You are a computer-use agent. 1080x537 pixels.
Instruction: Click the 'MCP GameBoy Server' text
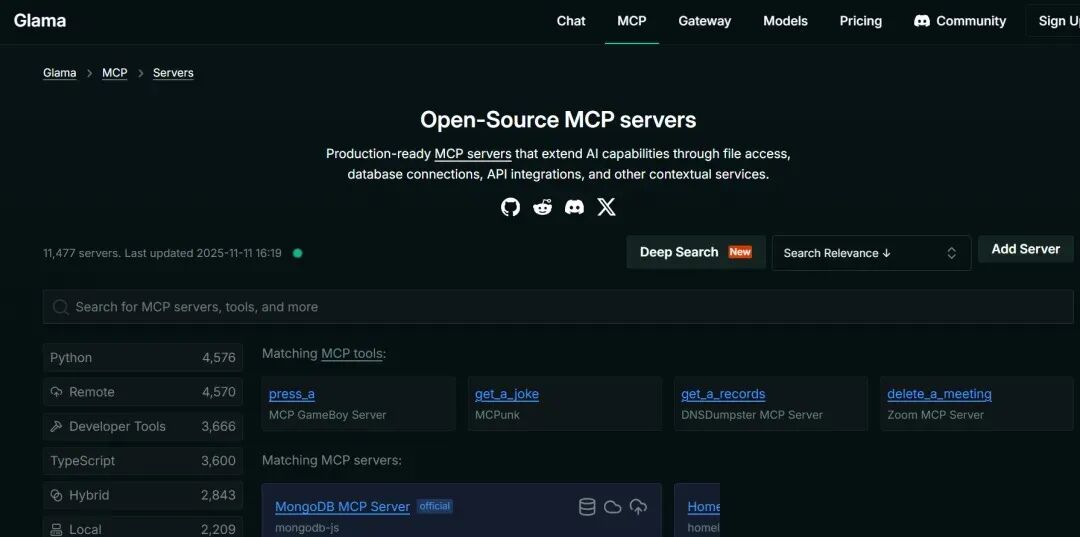[327, 415]
